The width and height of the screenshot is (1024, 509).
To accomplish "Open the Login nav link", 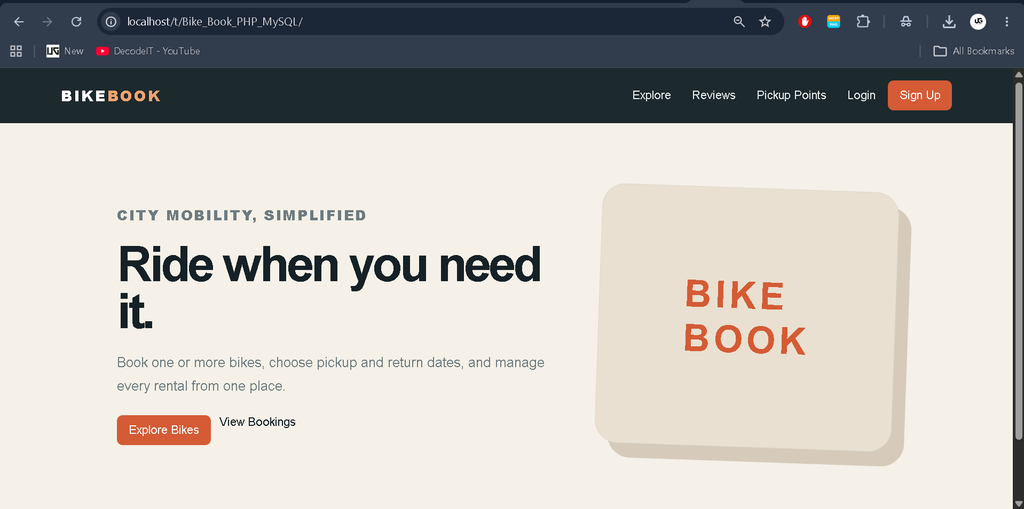I will 861,95.
